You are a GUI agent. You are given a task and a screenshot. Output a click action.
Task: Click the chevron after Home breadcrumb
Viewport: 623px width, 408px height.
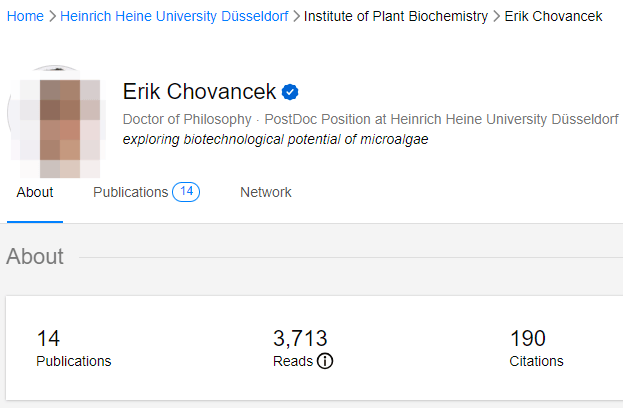point(52,16)
